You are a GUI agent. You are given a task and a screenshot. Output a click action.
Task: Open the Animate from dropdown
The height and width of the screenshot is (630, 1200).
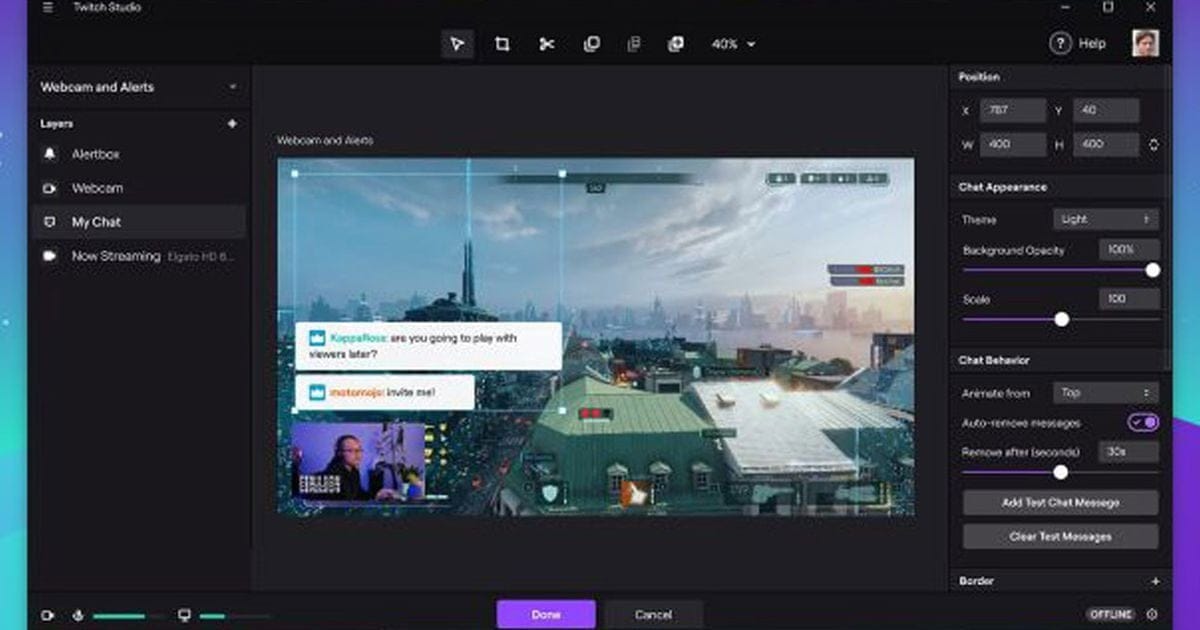1106,393
